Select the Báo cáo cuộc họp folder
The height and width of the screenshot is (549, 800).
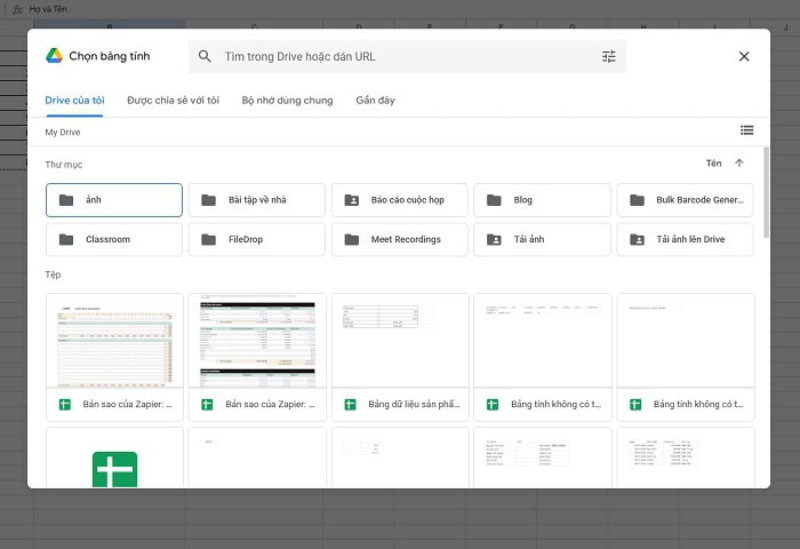tap(399, 200)
